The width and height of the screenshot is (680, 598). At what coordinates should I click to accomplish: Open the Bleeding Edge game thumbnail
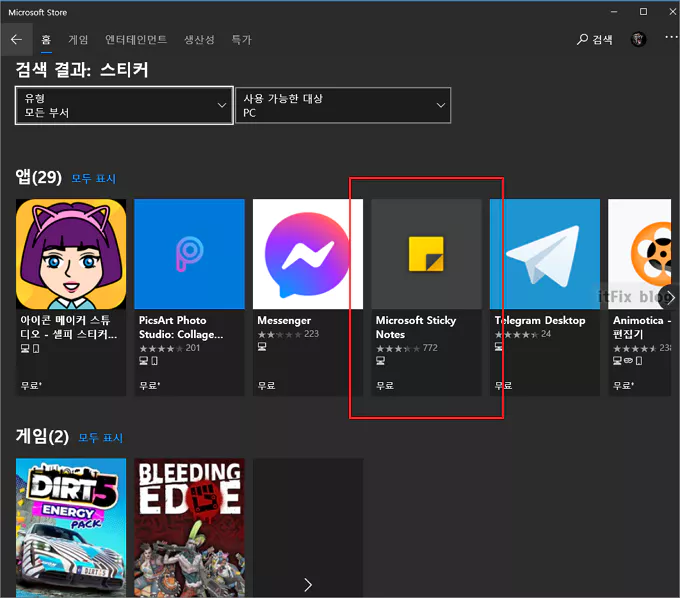pos(190,528)
